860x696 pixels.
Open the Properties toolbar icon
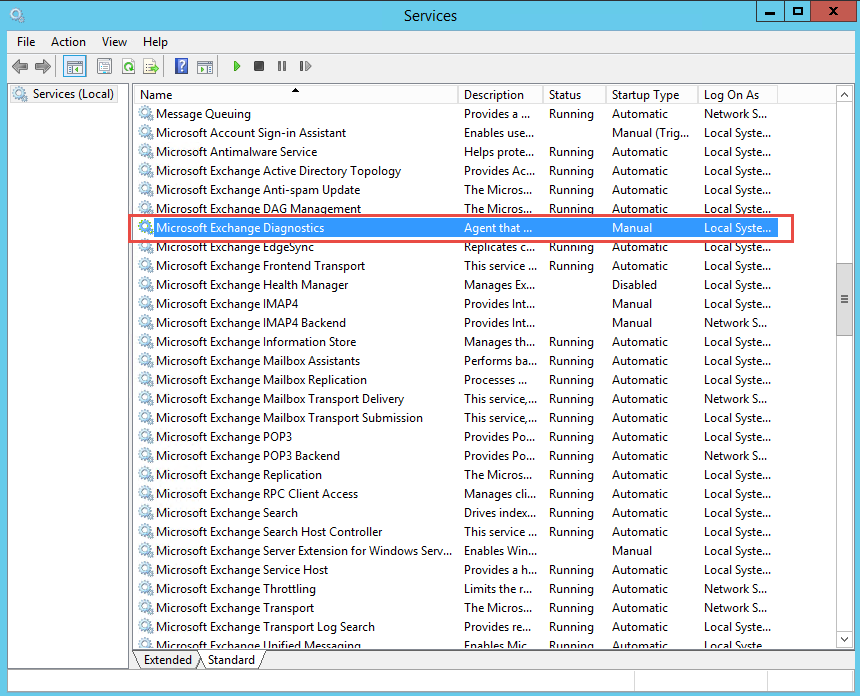[x=104, y=66]
